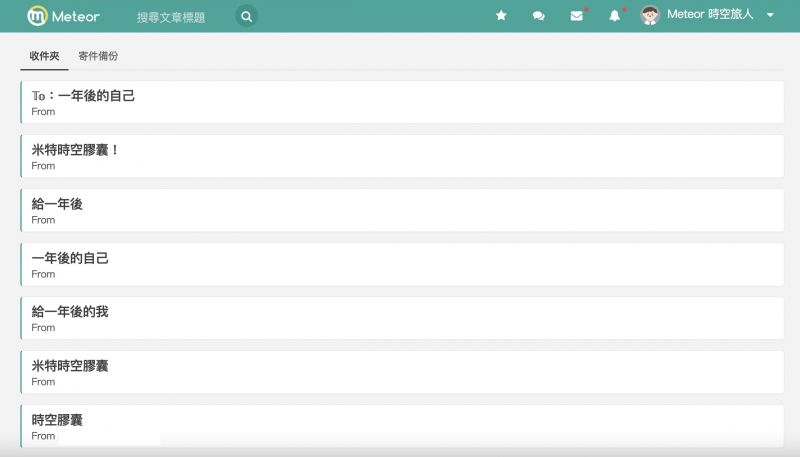800x457 pixels.
Task: Open the mail envelope icon
Action: tap(577, 16)
